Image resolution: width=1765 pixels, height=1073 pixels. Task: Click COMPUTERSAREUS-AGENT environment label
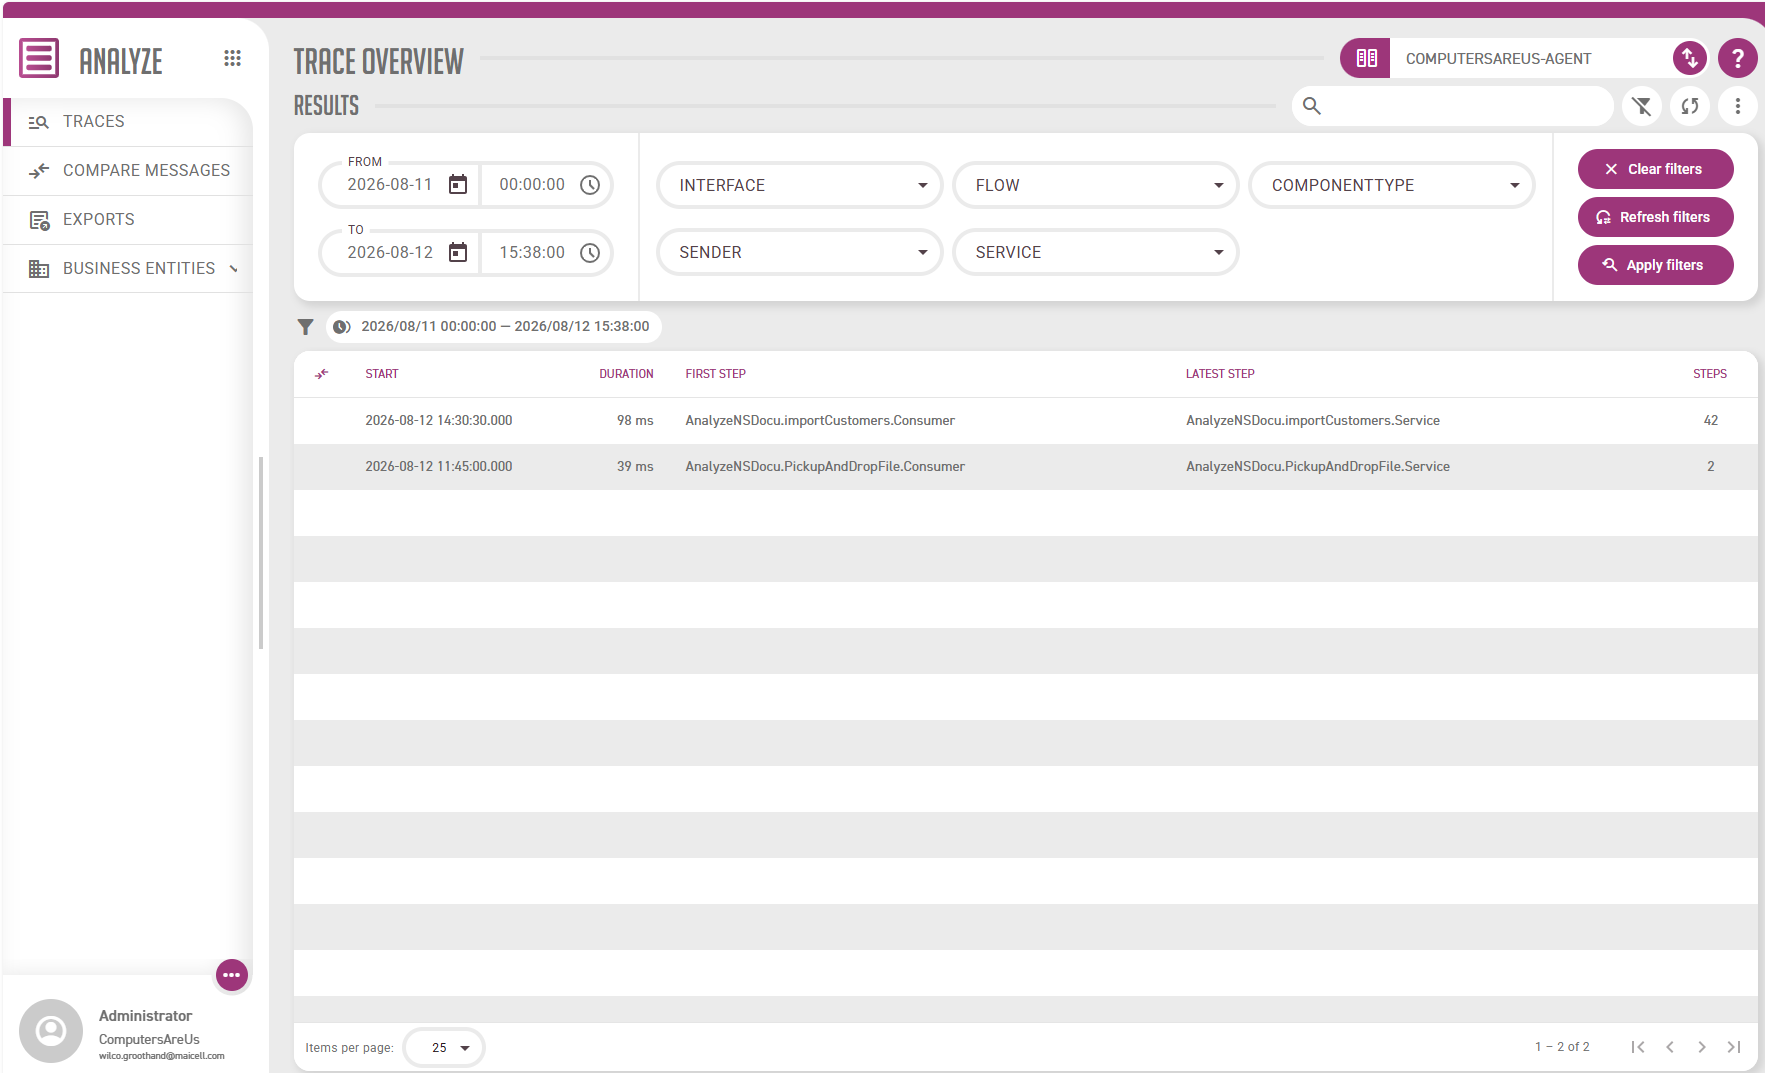pos(1499,59)
